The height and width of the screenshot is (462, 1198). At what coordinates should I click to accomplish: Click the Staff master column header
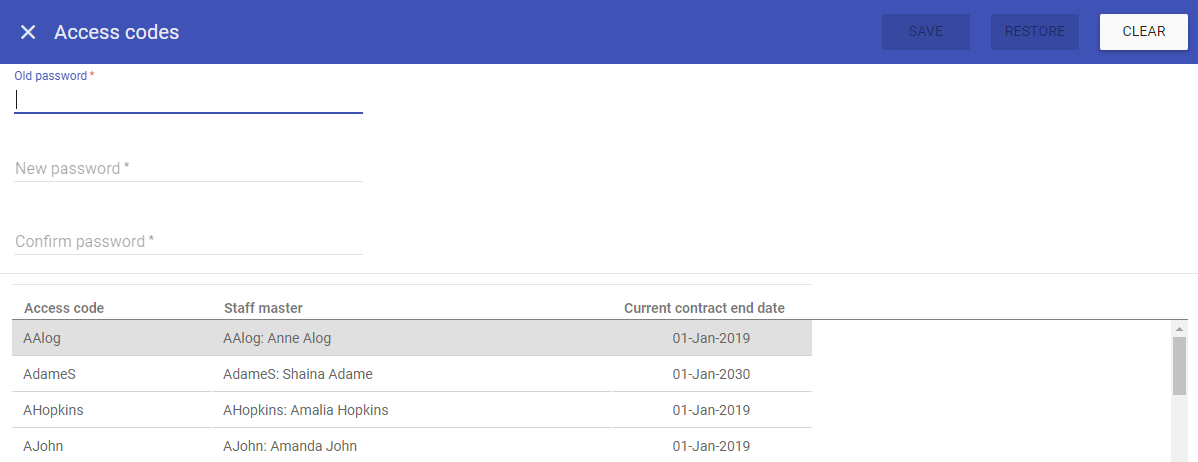click(263, 308)
